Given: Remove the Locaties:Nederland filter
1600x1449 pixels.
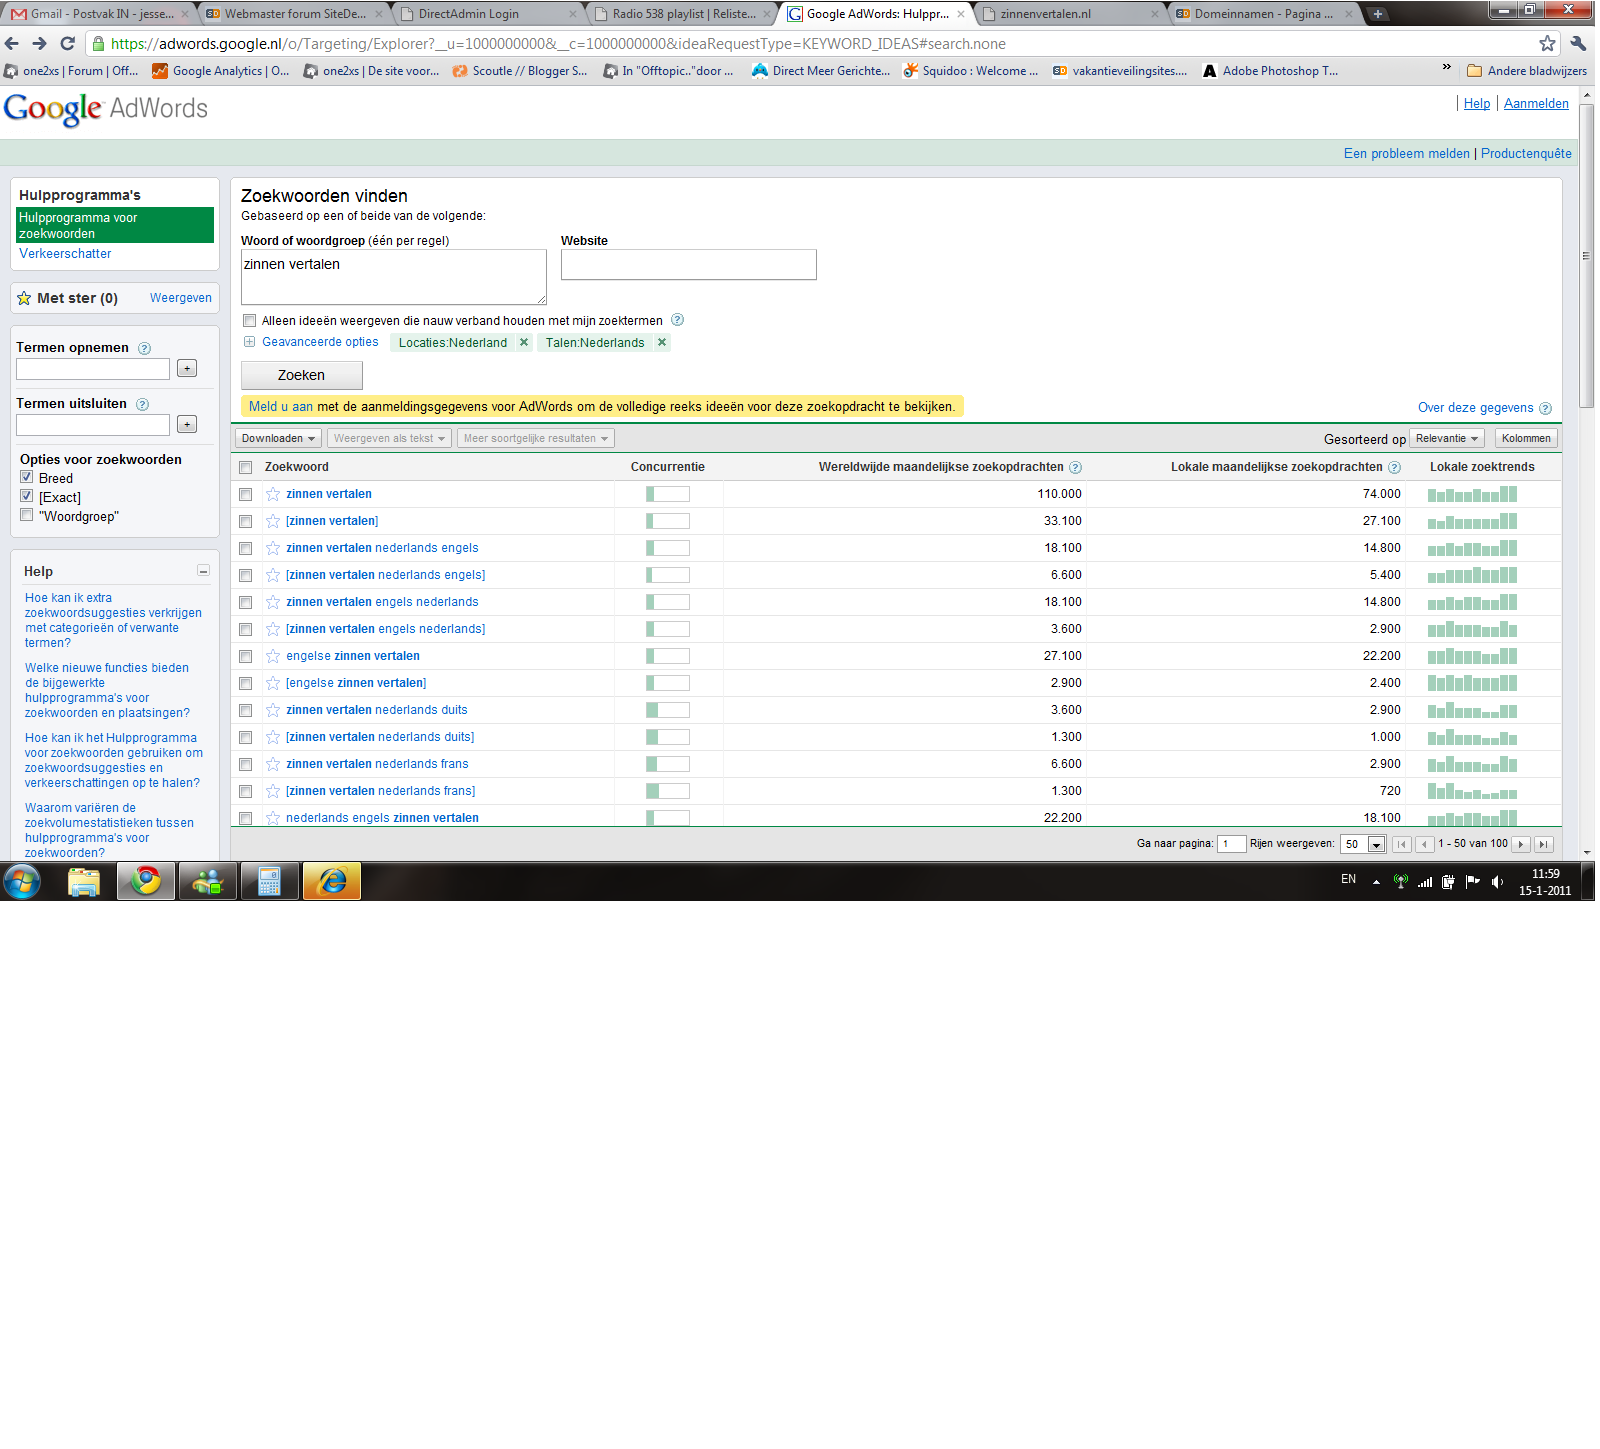Looking at the screenshot, I should point(523,342).
